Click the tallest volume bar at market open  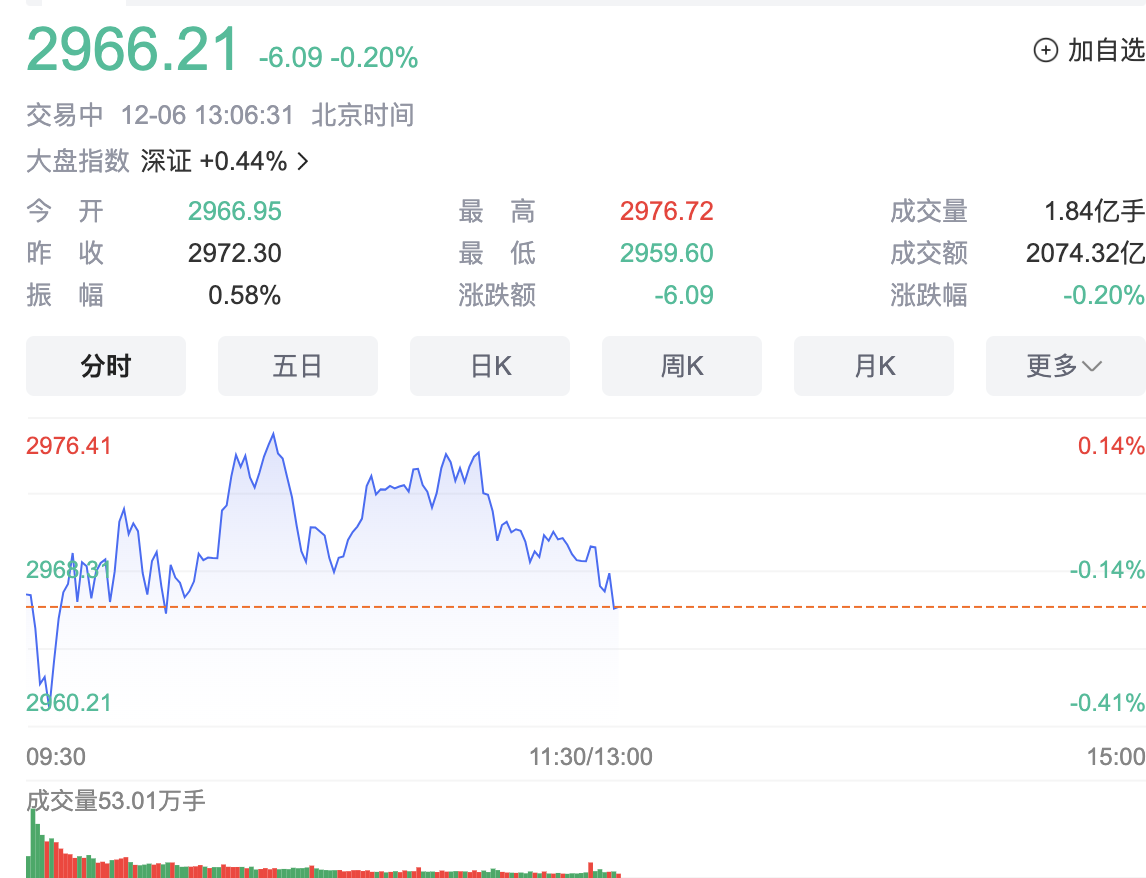[x=32, y=842]
